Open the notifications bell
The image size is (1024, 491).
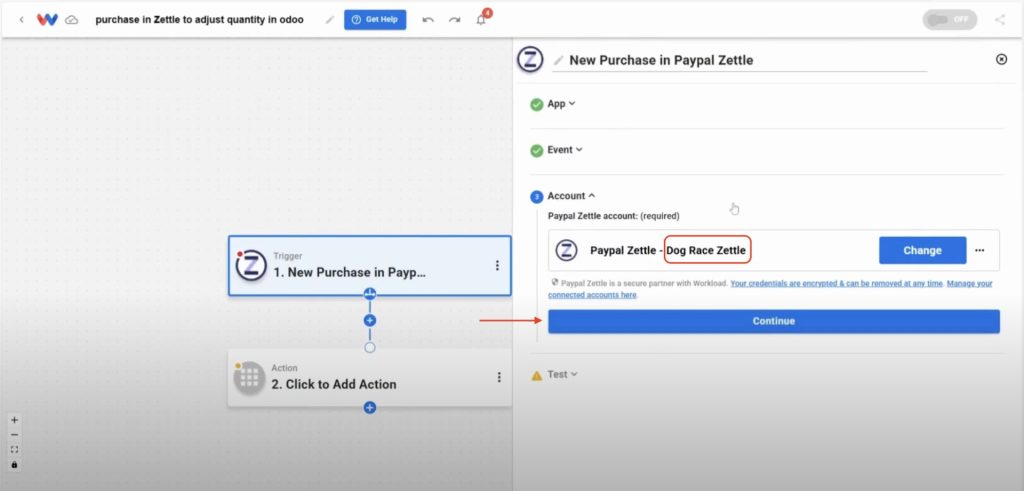[481, 20]
